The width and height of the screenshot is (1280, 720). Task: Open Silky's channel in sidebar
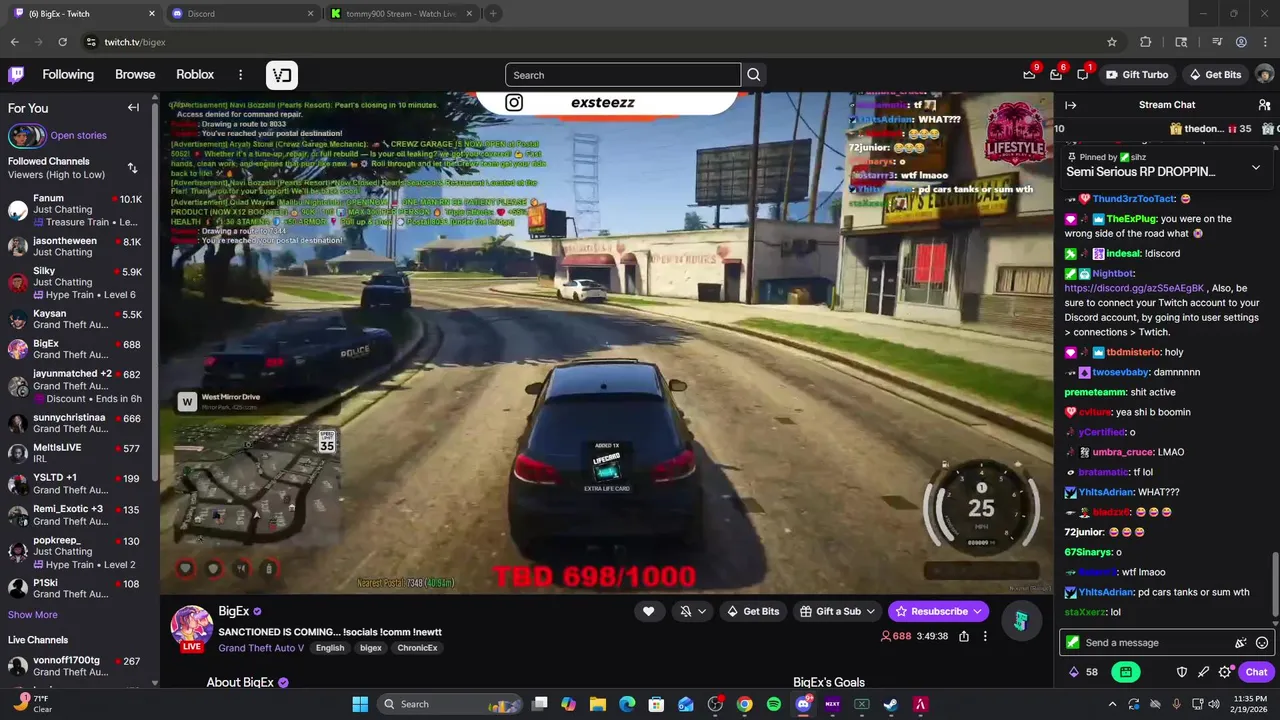[78, 283]
